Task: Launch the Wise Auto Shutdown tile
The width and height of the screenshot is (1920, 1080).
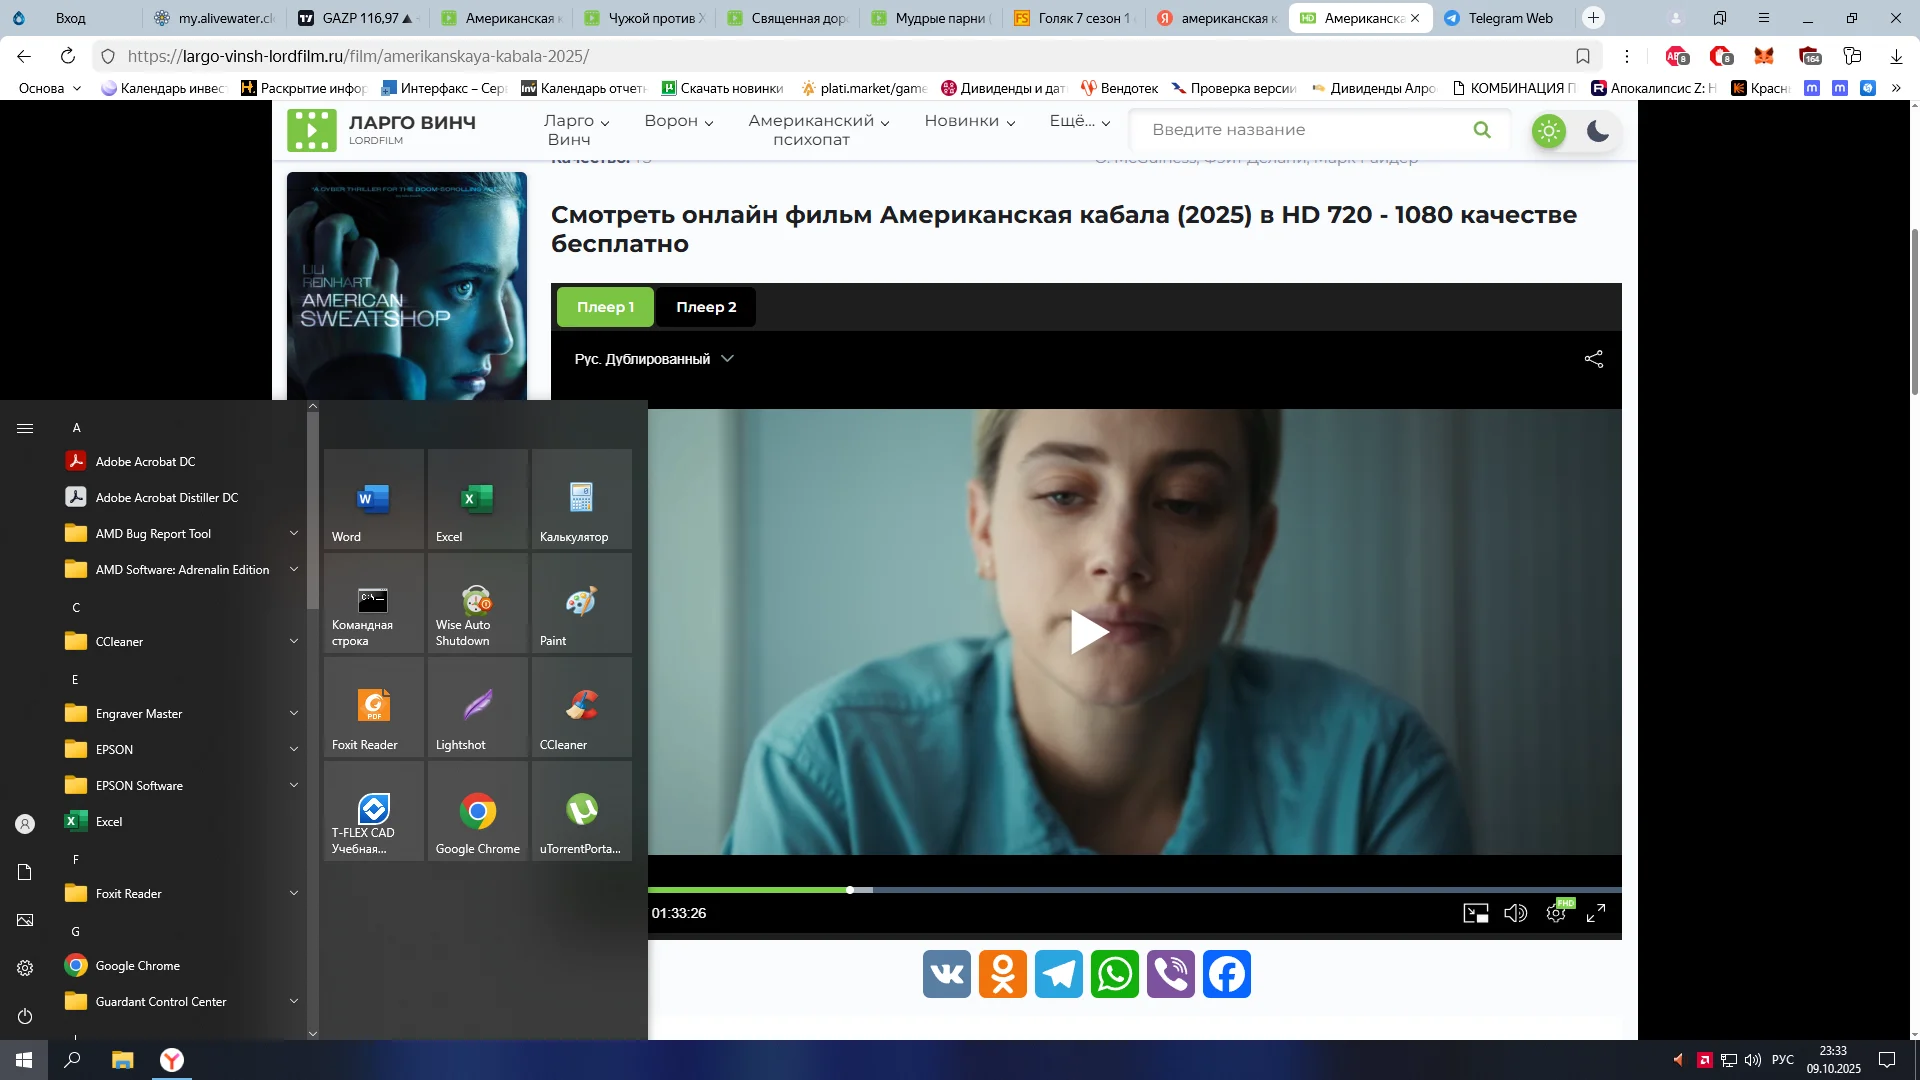Action: coord(478,604)
